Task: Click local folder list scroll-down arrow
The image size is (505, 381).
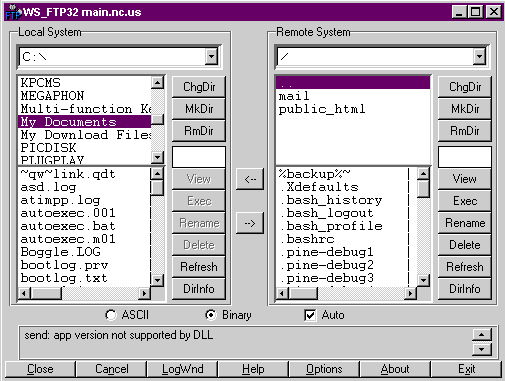Action: pos(157,157)
